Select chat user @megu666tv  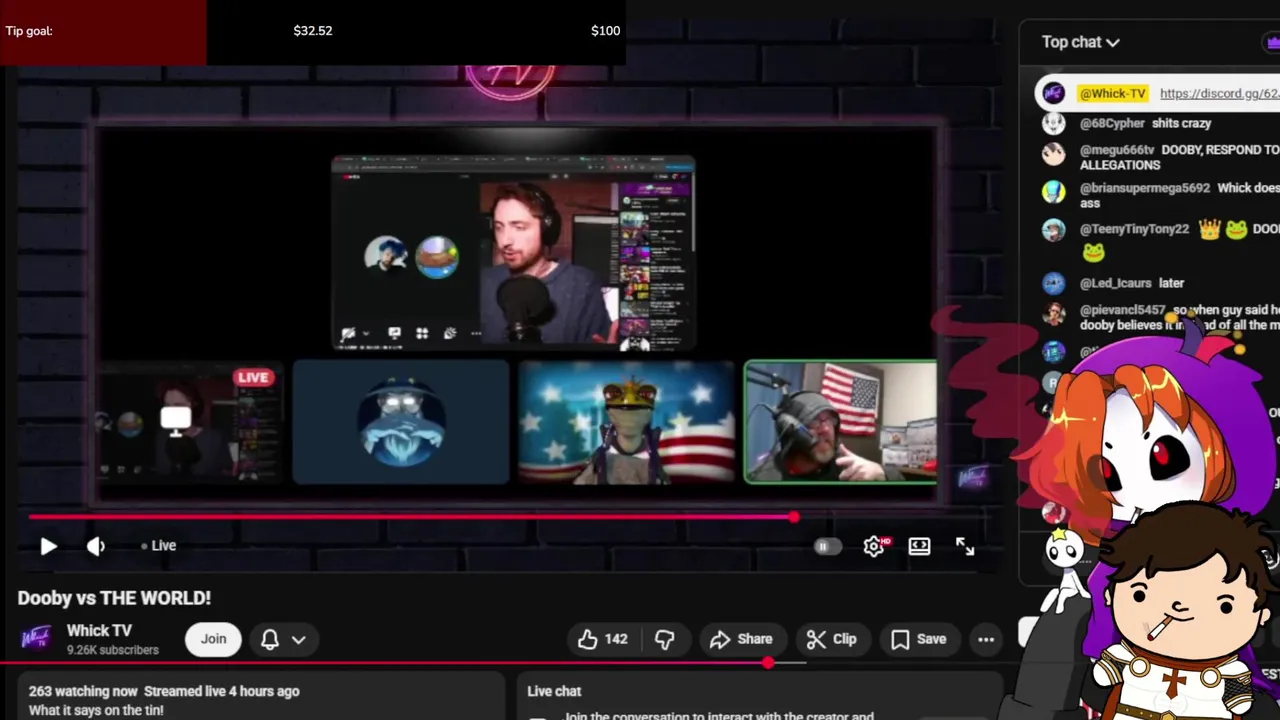point(1117,149)
